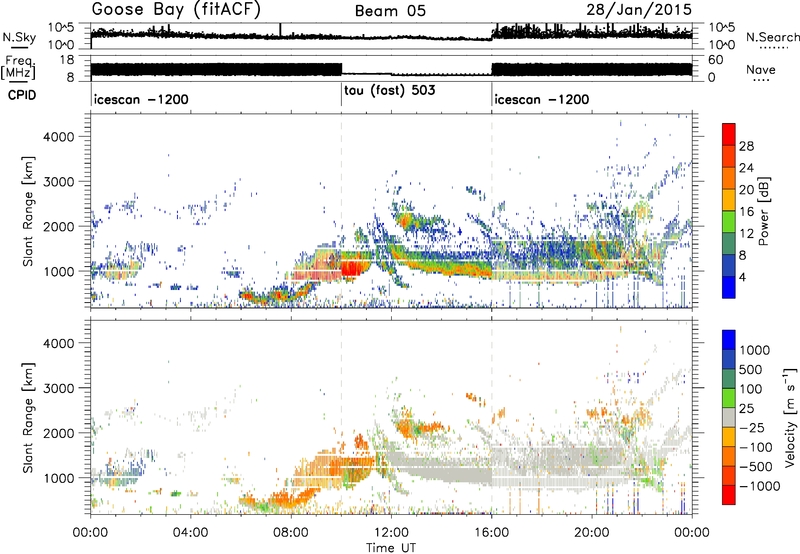The height and width of the screenshot is (554, 800).
Task: Click the 'Time UT' axis title
Action: [x=391, y=547]
